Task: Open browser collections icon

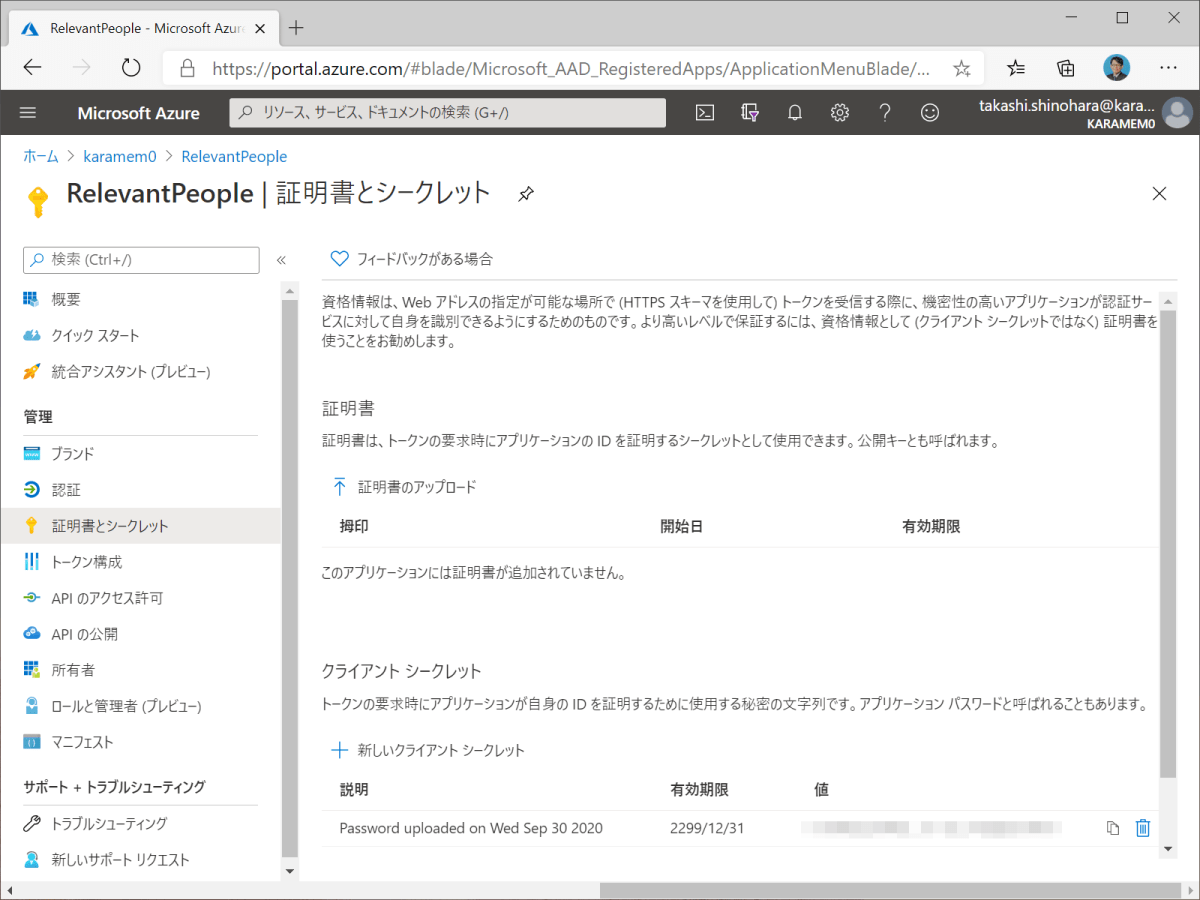Action: (1066, 68)
